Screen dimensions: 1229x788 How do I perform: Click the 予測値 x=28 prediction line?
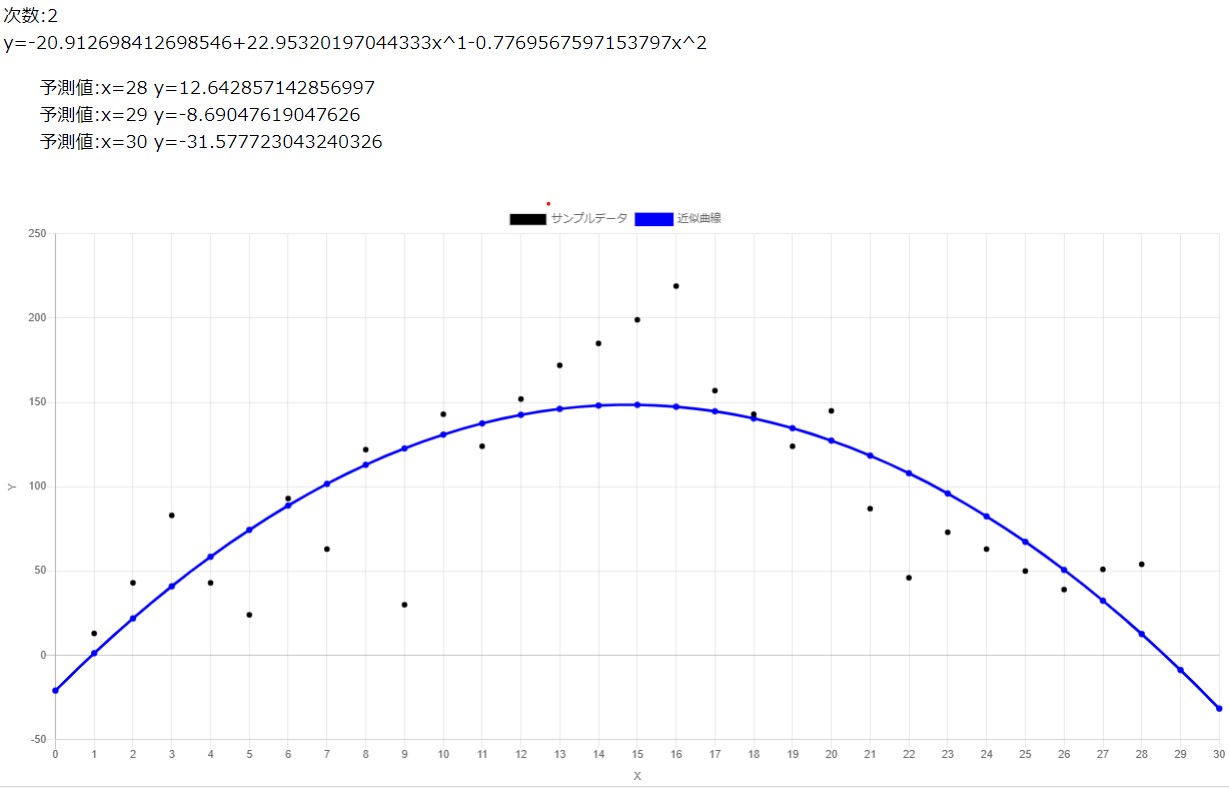[207, 88]
